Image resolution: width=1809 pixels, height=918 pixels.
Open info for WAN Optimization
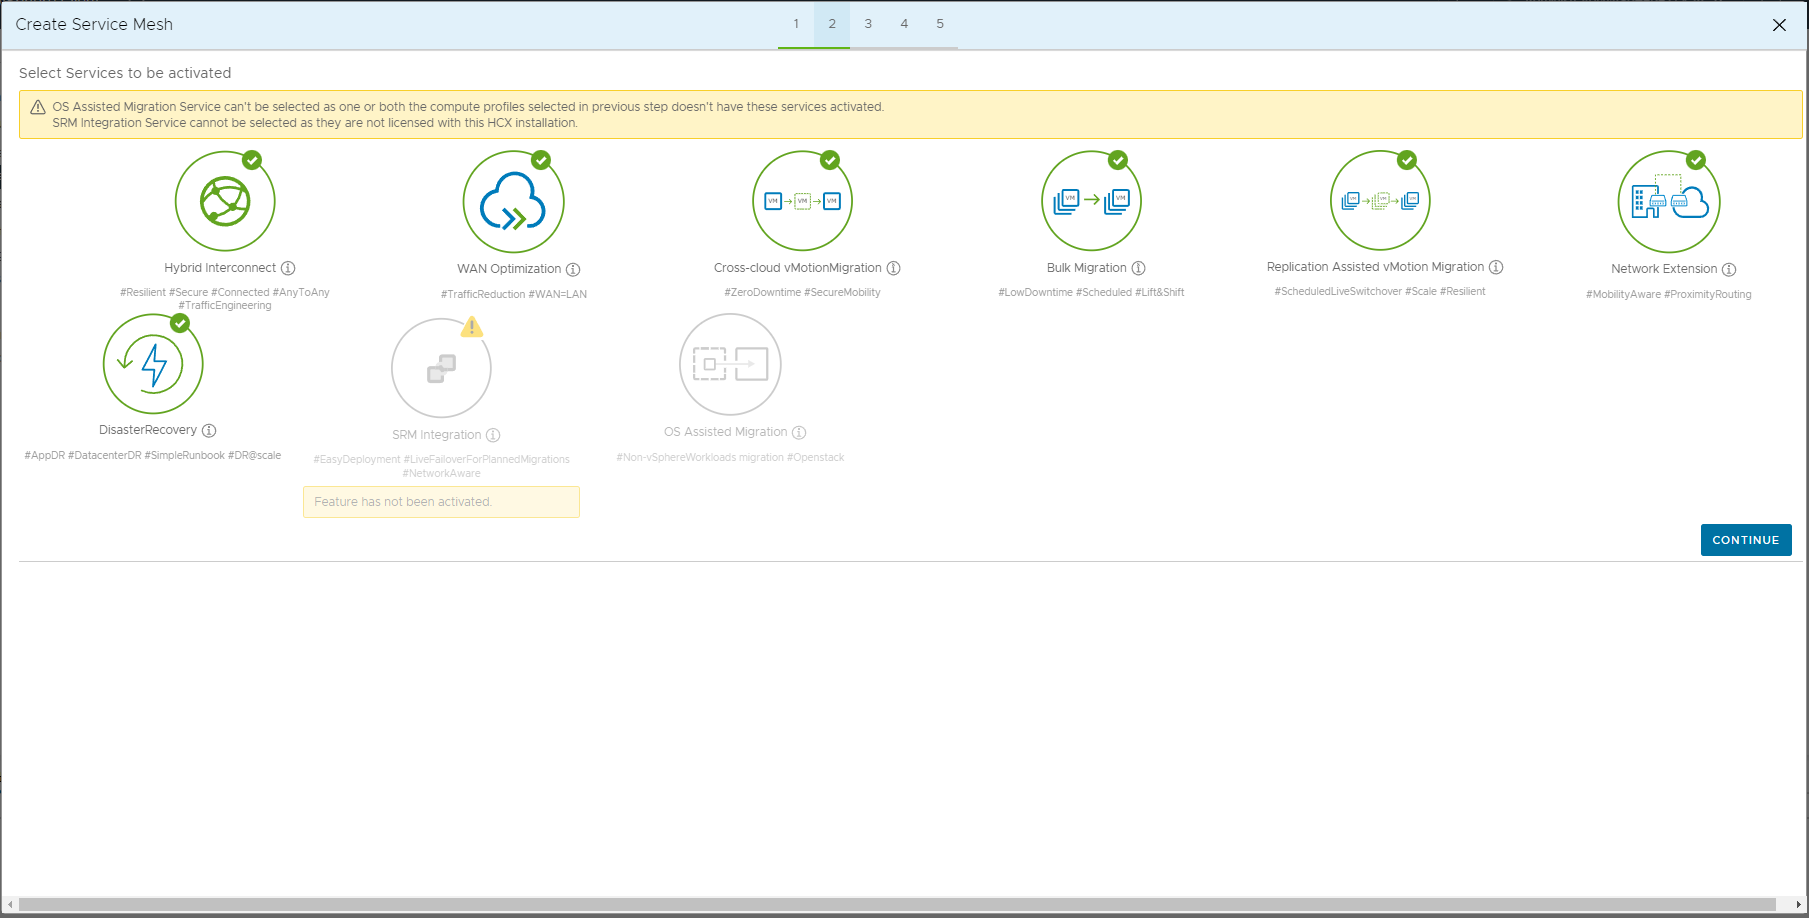click(x=573, y=269)
